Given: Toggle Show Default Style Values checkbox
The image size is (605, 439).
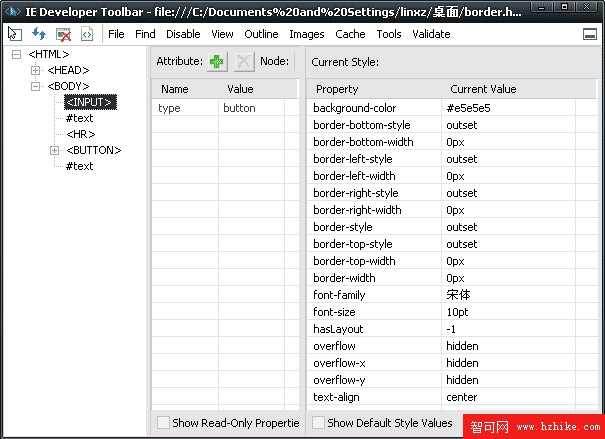Looking at the screenshot, I should point(318,423).
